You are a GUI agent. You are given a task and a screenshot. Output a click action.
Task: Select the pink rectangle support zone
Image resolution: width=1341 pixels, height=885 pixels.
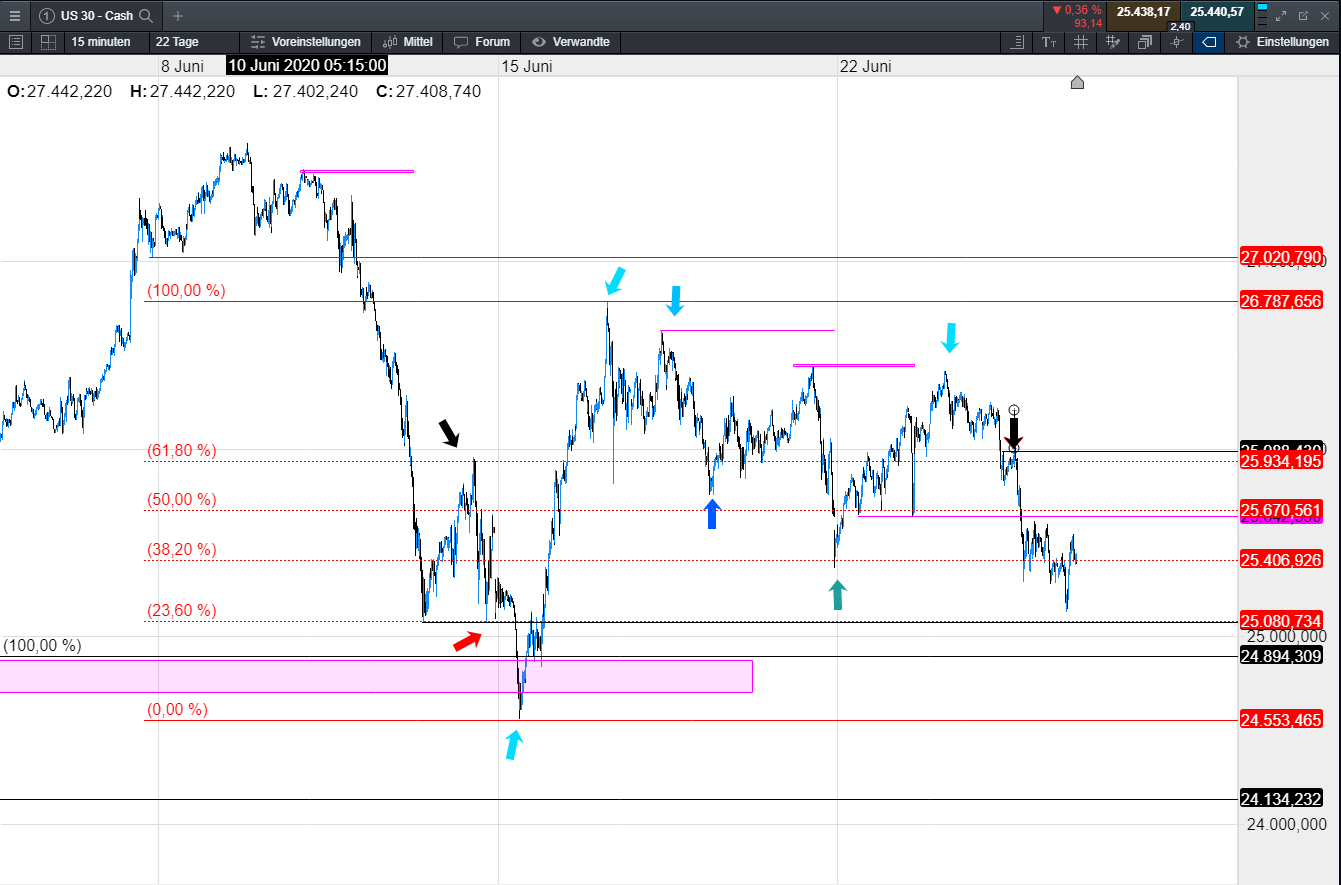376,676
